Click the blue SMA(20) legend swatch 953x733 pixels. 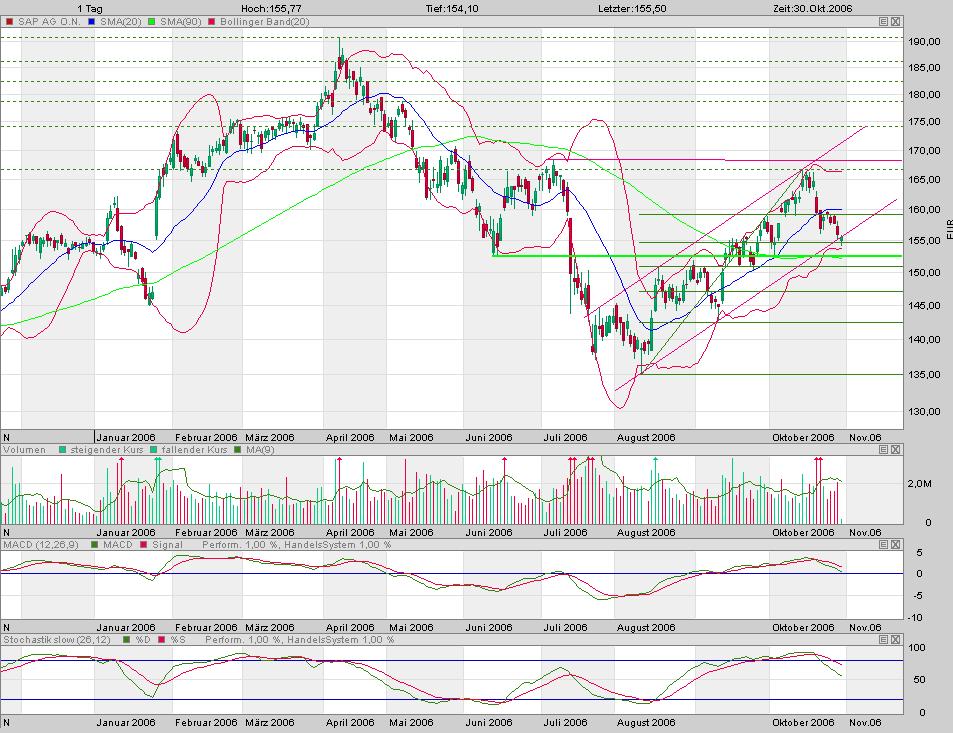click(92, 21)
